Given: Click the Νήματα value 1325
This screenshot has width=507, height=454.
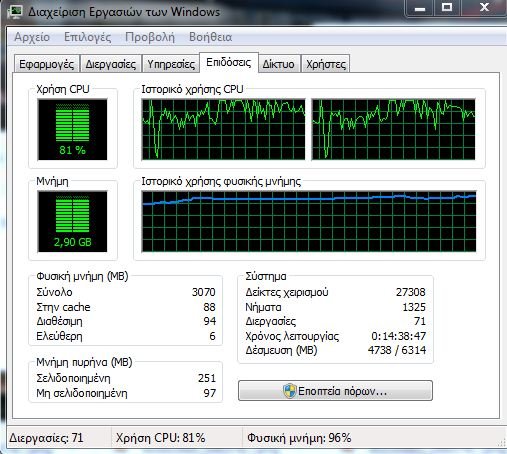Looking at the screenshot, I should (414, 307).
